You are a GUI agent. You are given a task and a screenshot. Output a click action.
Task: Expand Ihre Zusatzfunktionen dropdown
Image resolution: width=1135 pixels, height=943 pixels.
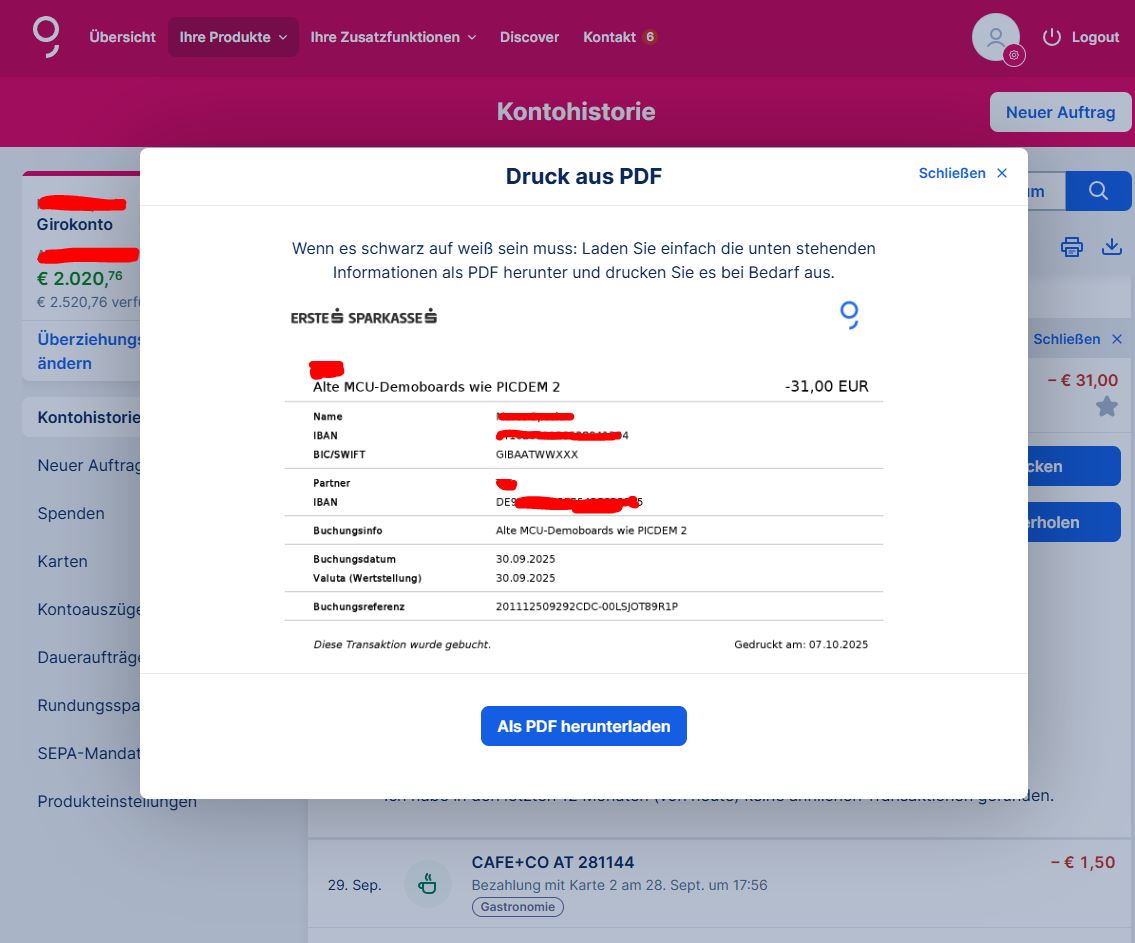point(393,37)
